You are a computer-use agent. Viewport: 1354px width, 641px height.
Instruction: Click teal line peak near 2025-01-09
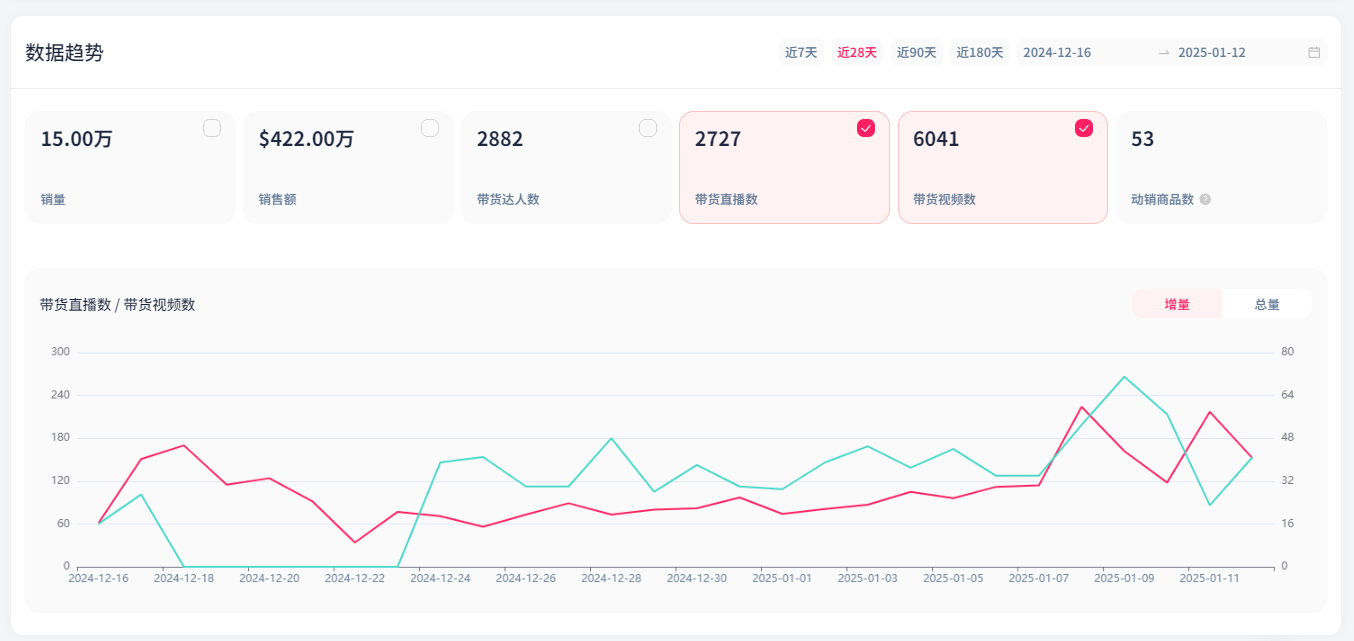pyautogui.click(x=1124, y=377)
